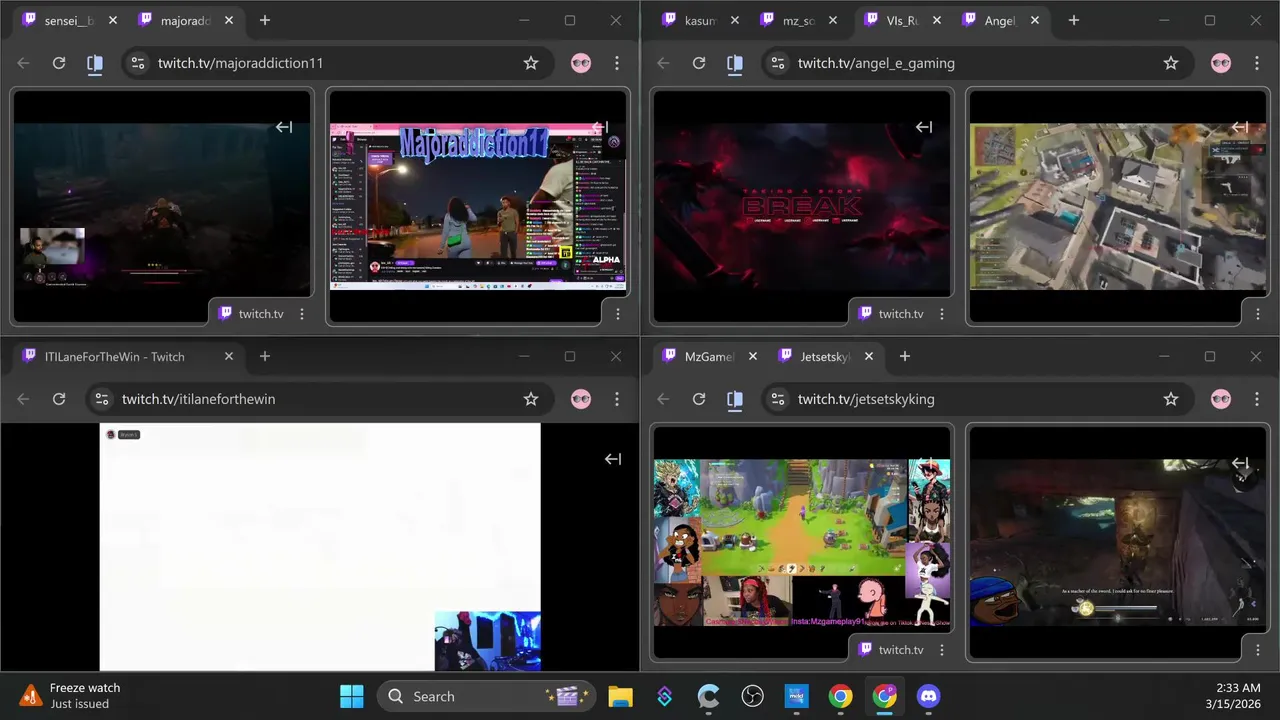The height and width of the screenshot is (720, 1280).
Task: View site information for twitch.tv/majoraddiction11
Action: (x=138, y=63)
